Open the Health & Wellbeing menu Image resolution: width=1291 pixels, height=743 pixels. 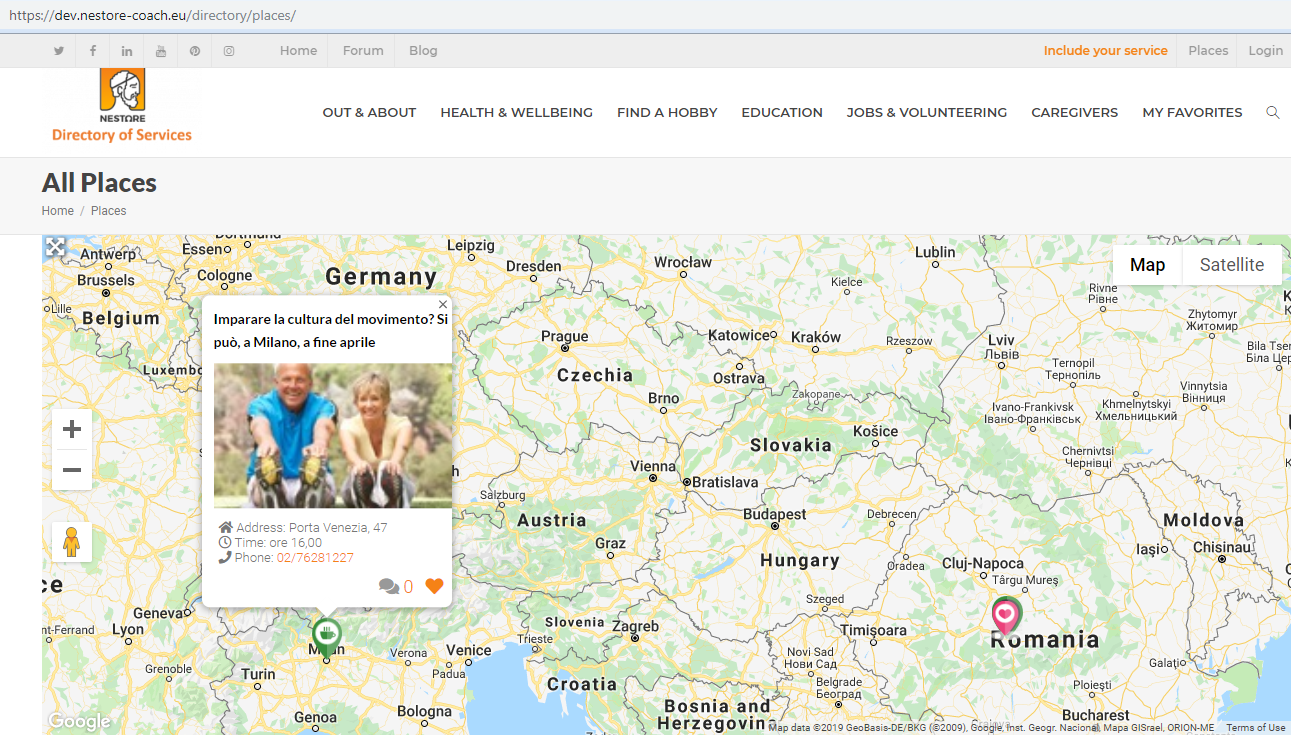pos(516,113)
